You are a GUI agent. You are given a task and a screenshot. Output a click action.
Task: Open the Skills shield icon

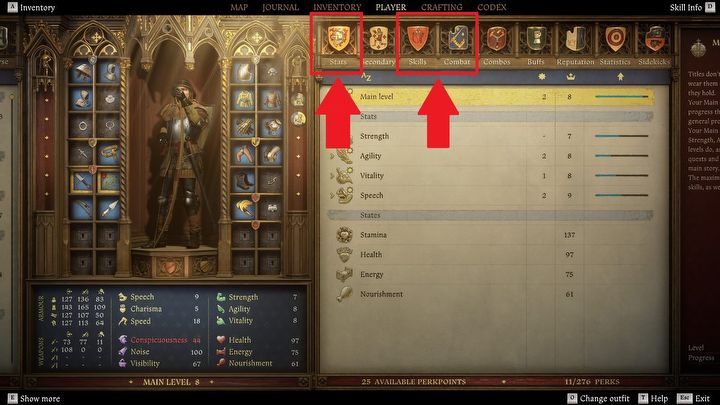pyautogui.click(x=417, y=39)
